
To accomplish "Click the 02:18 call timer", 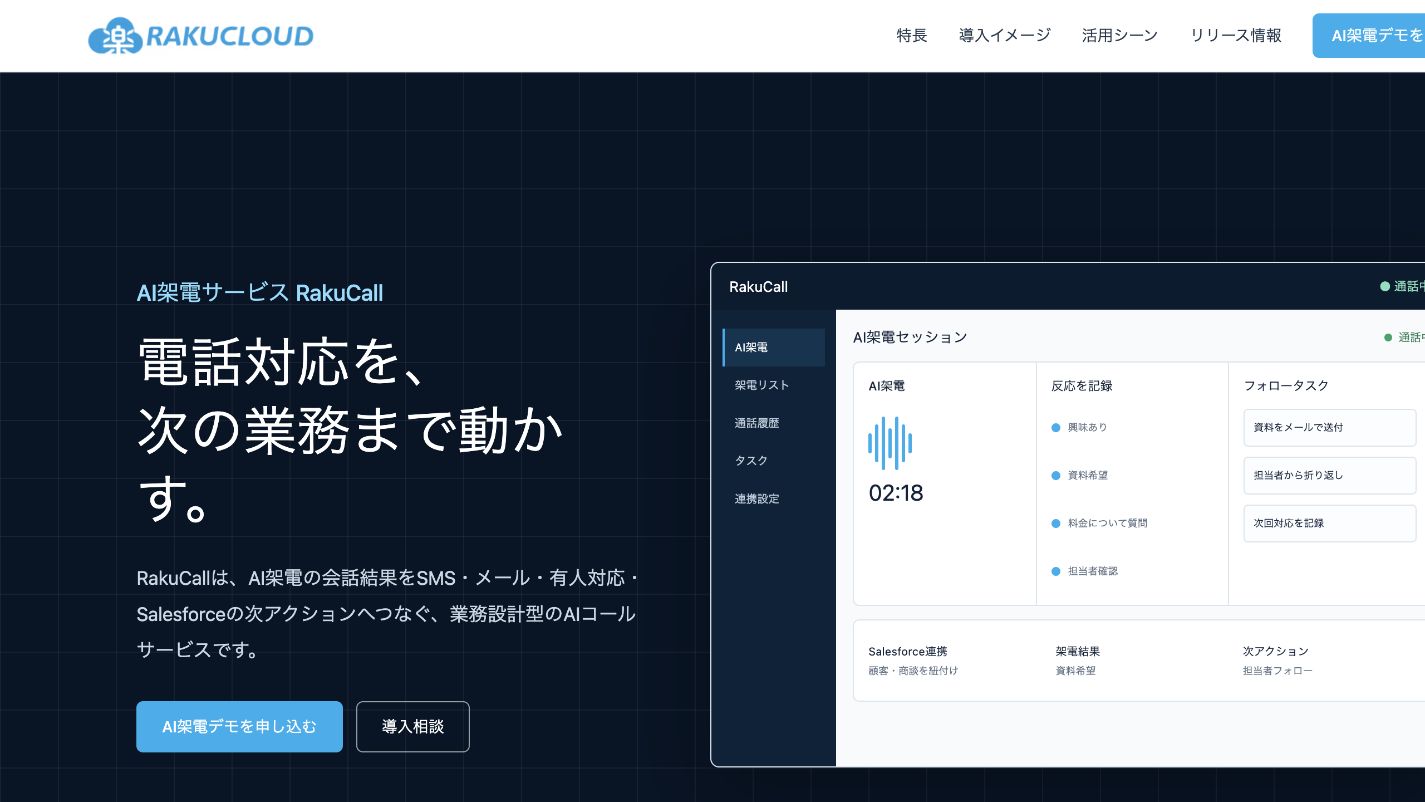I will (x=896, y=493).
